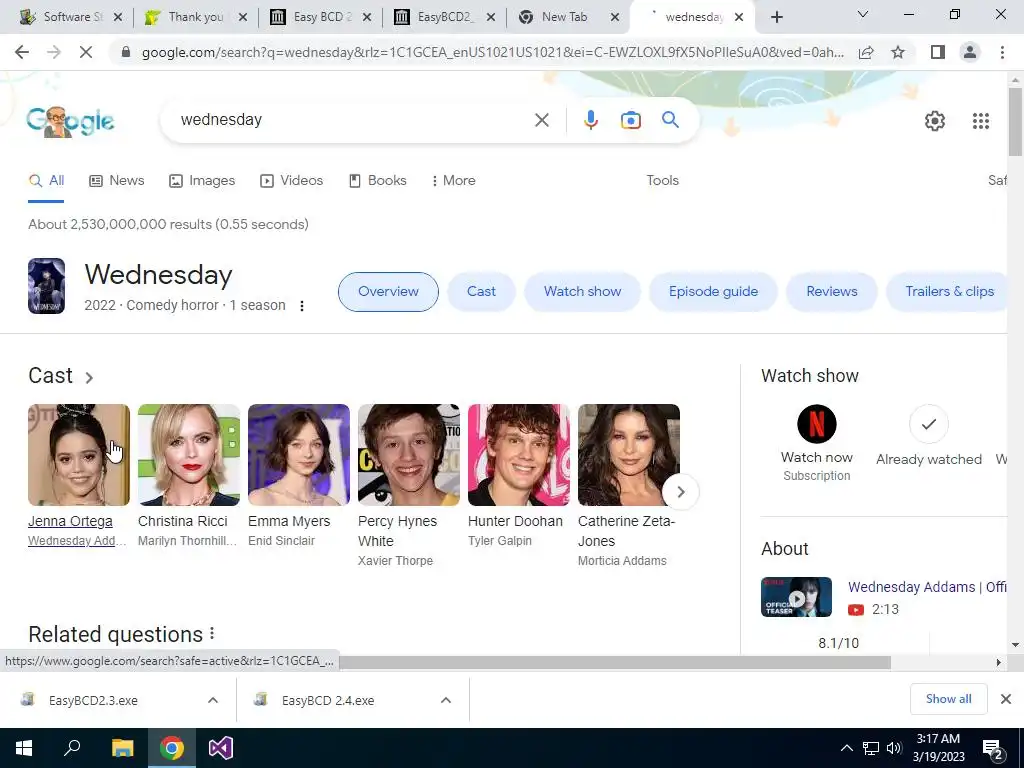Open Jenna Ortega cast link

[x=70, y=521]
